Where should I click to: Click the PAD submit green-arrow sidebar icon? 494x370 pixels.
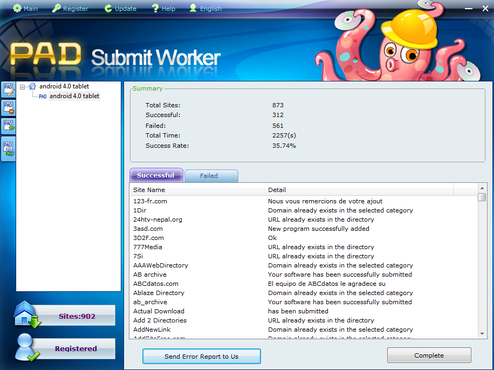tap(8, 126)
